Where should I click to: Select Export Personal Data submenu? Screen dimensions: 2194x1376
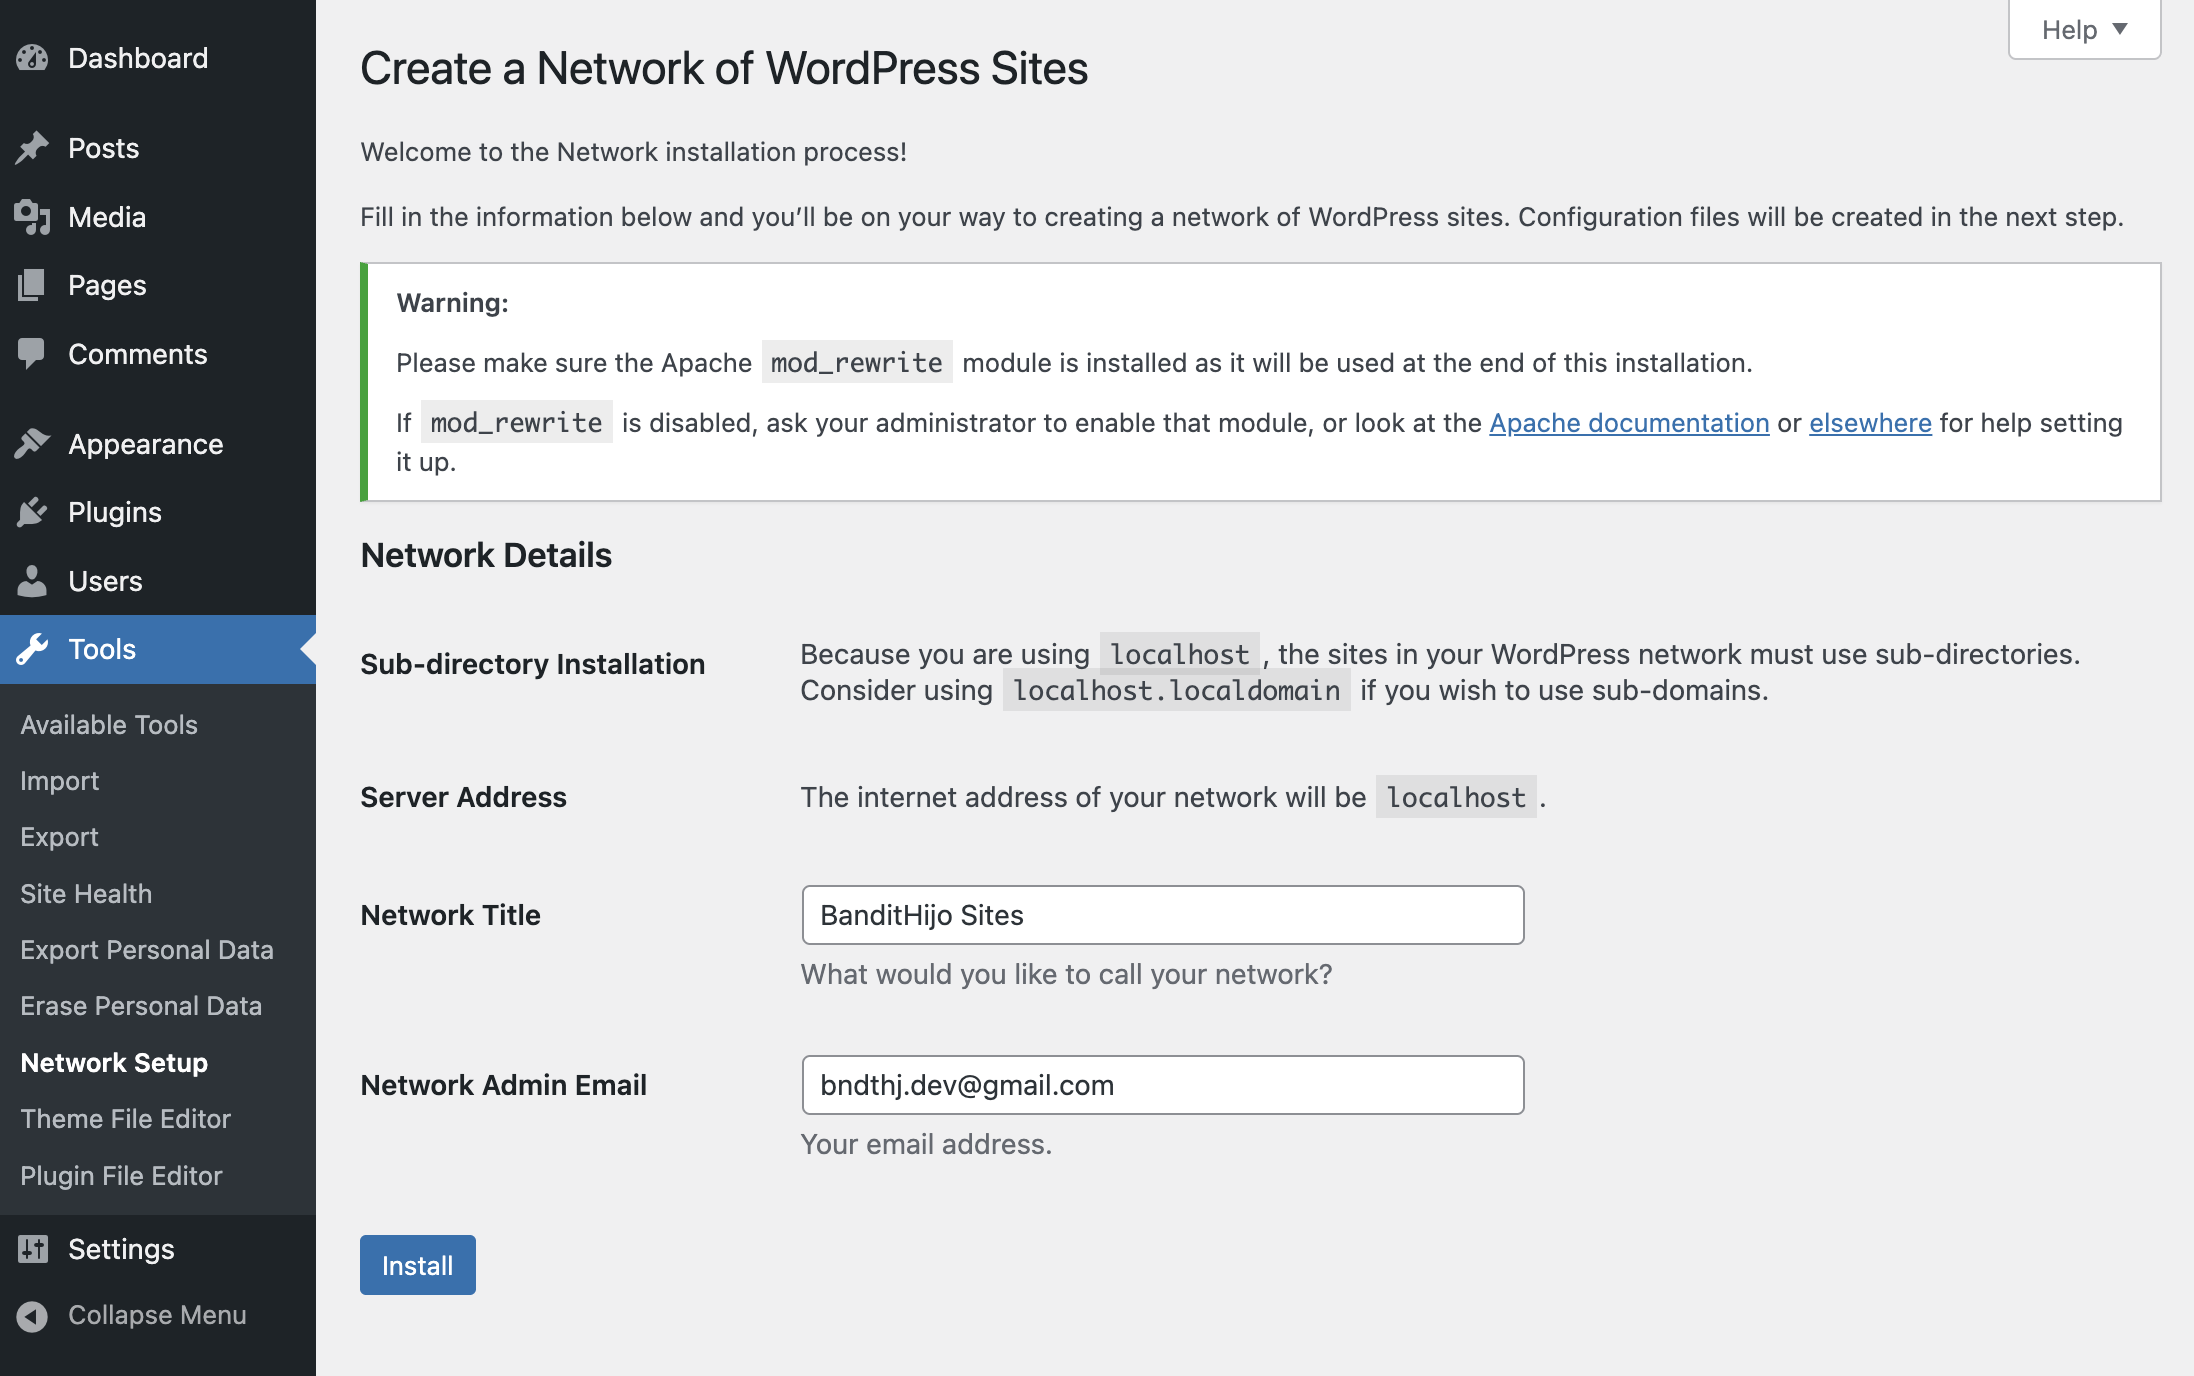tap(146, 950)
